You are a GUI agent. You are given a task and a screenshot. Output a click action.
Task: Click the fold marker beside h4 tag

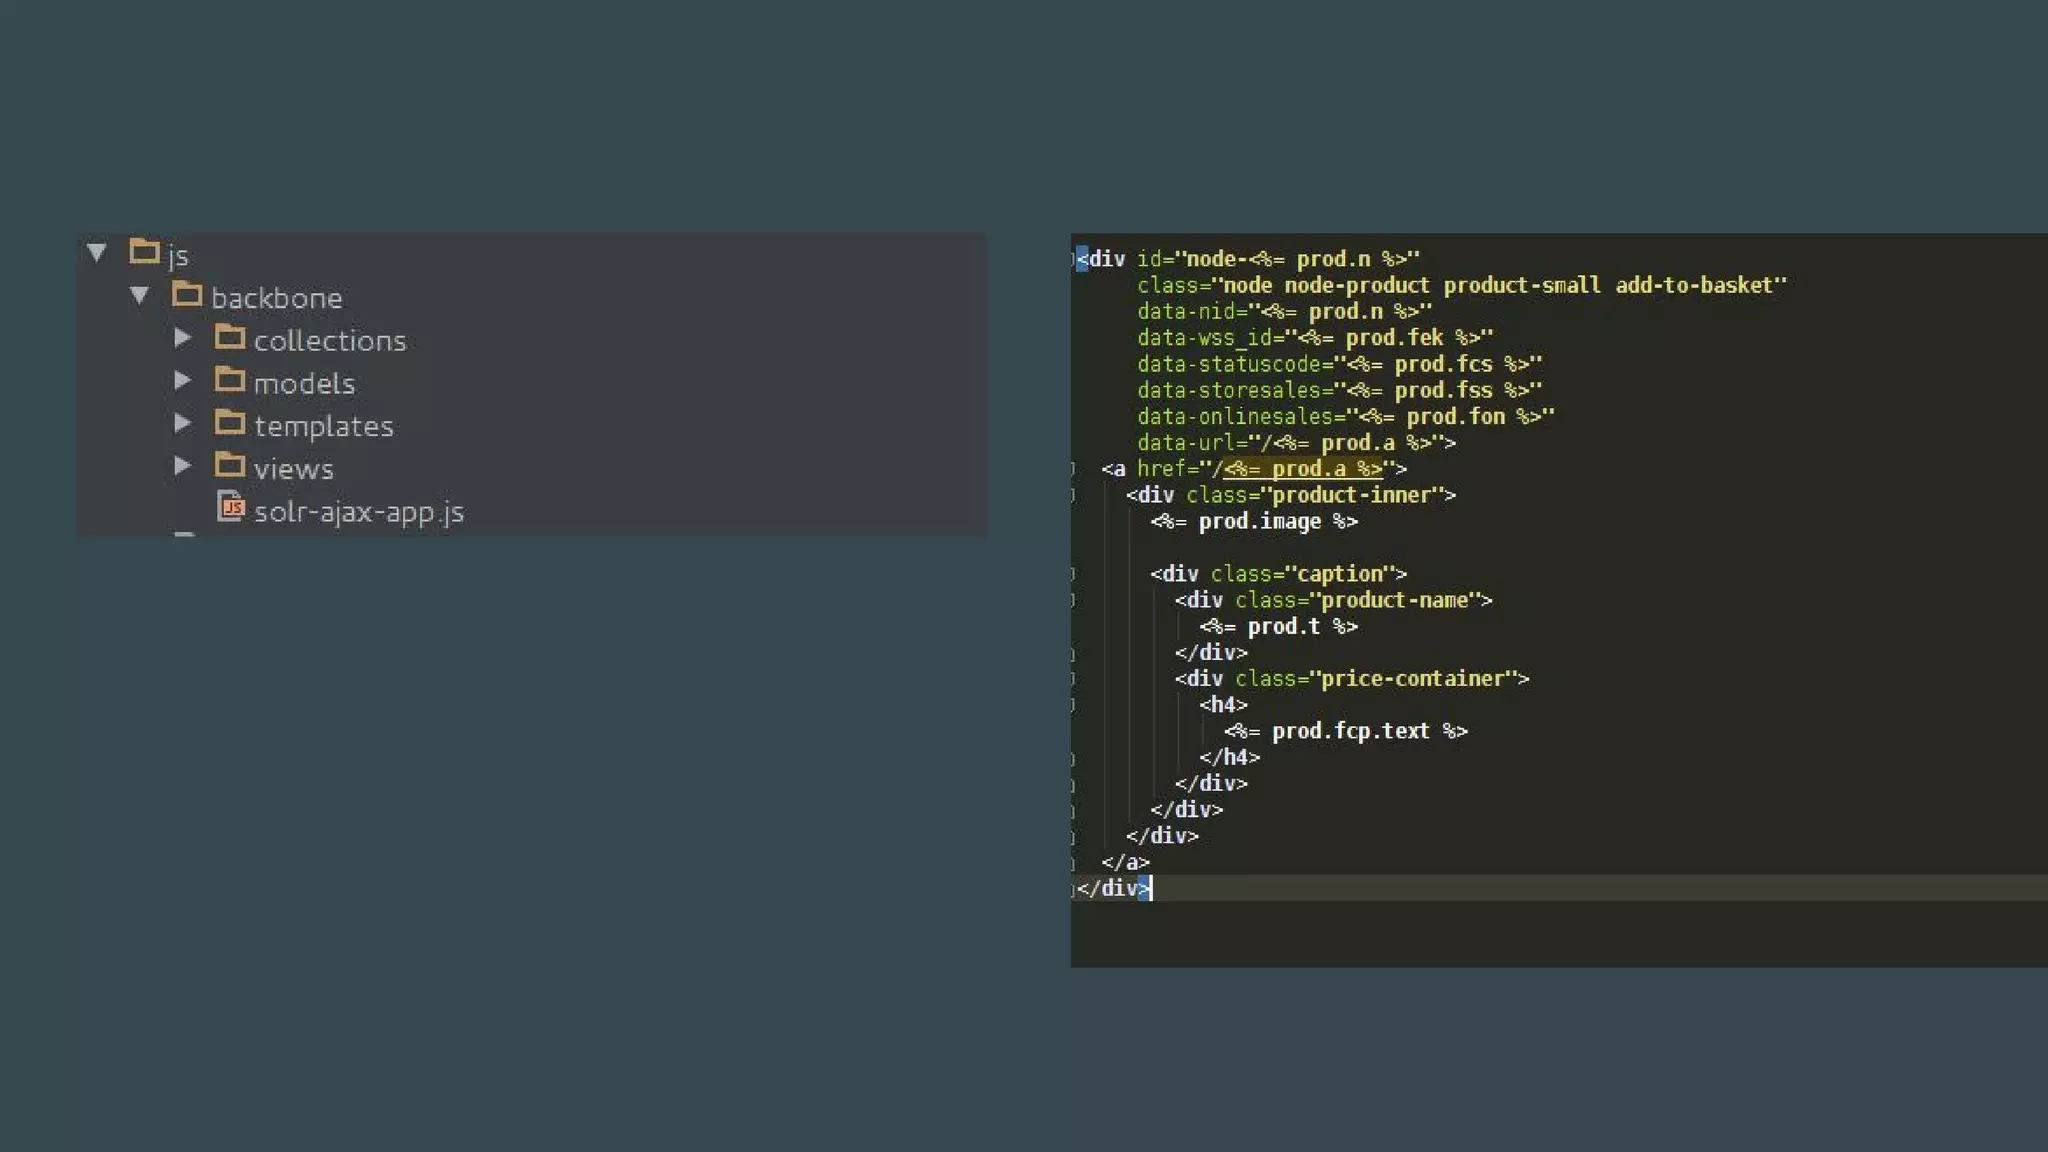pyautogui.click(x=1074, y=705)
